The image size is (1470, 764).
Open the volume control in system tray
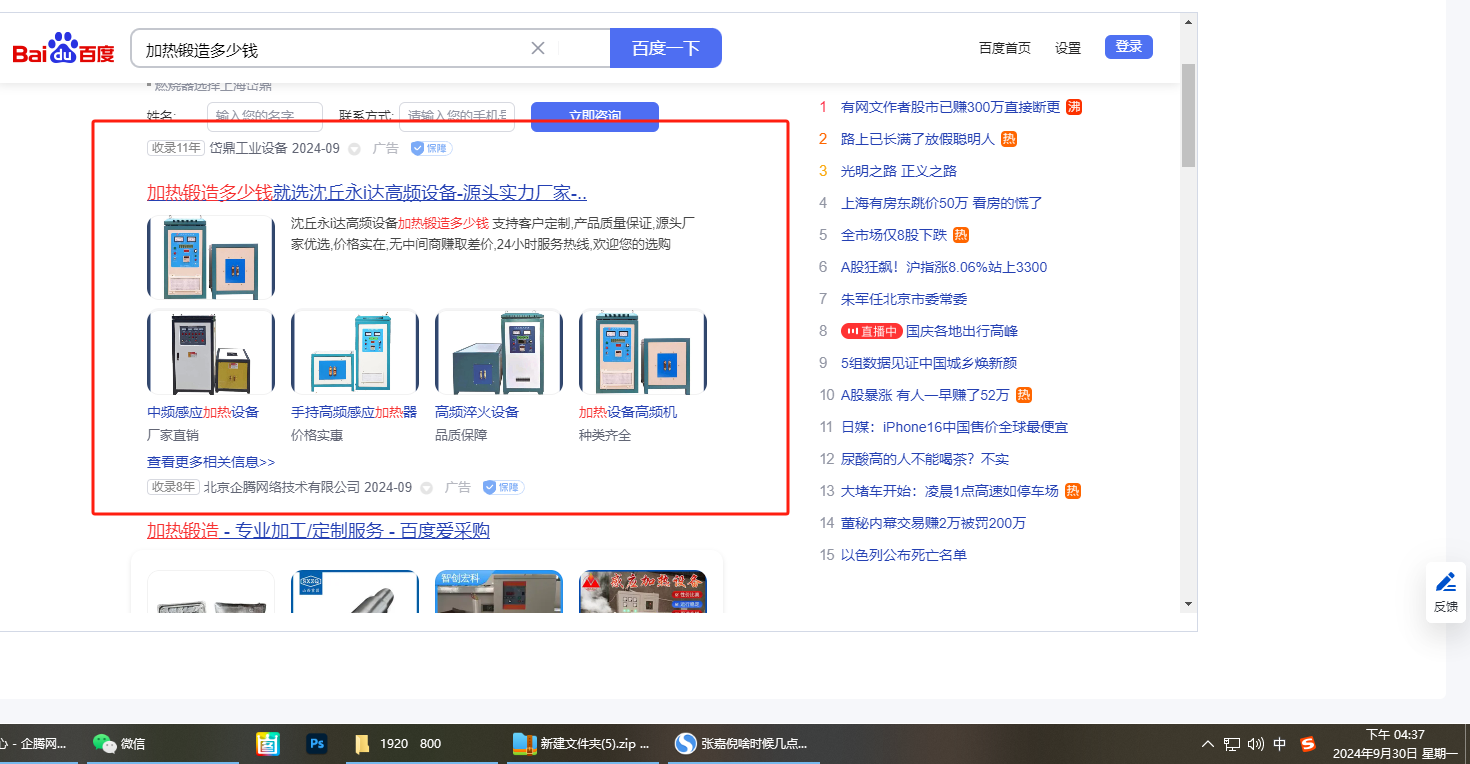(1256, 744)
